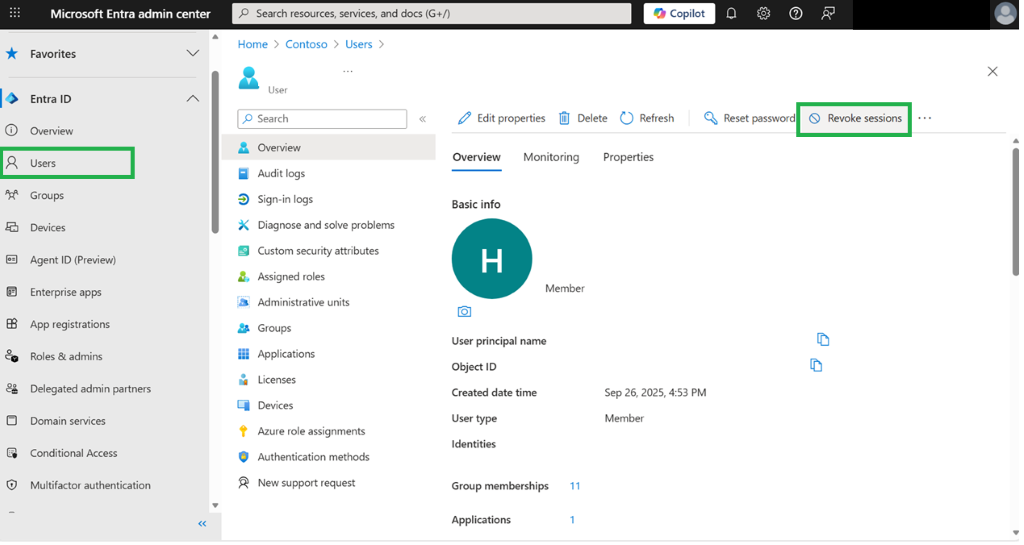
Task: Collapse the Entra ID section chevron
Action: 193,99
